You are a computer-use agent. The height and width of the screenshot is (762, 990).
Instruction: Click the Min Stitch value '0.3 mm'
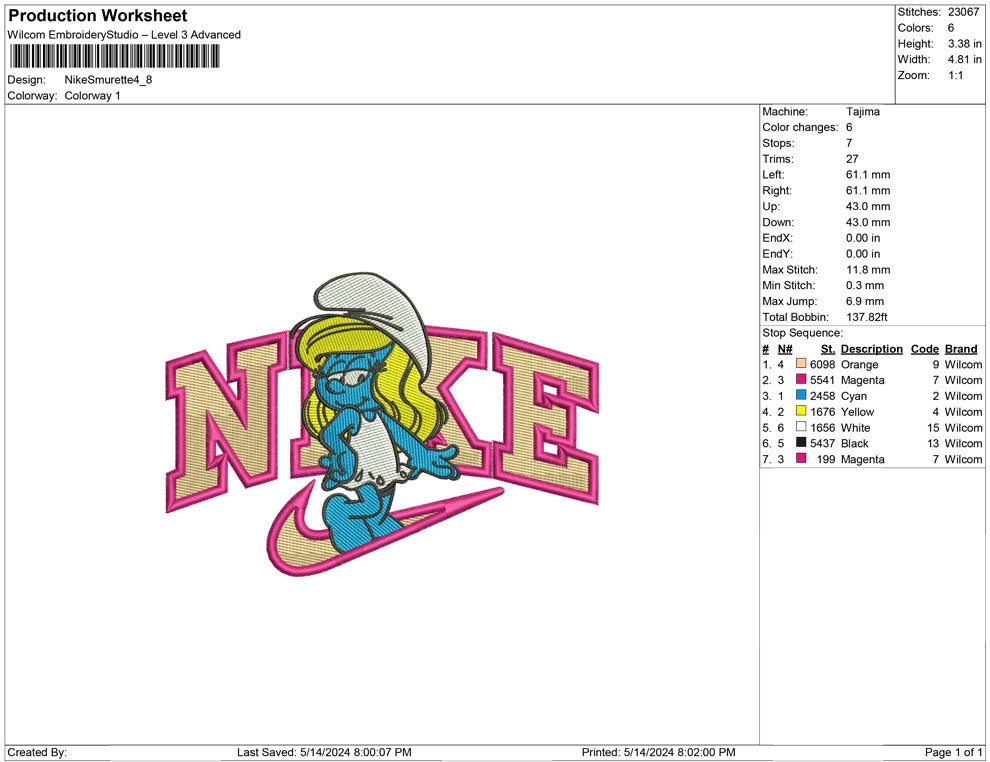(865, 285)
